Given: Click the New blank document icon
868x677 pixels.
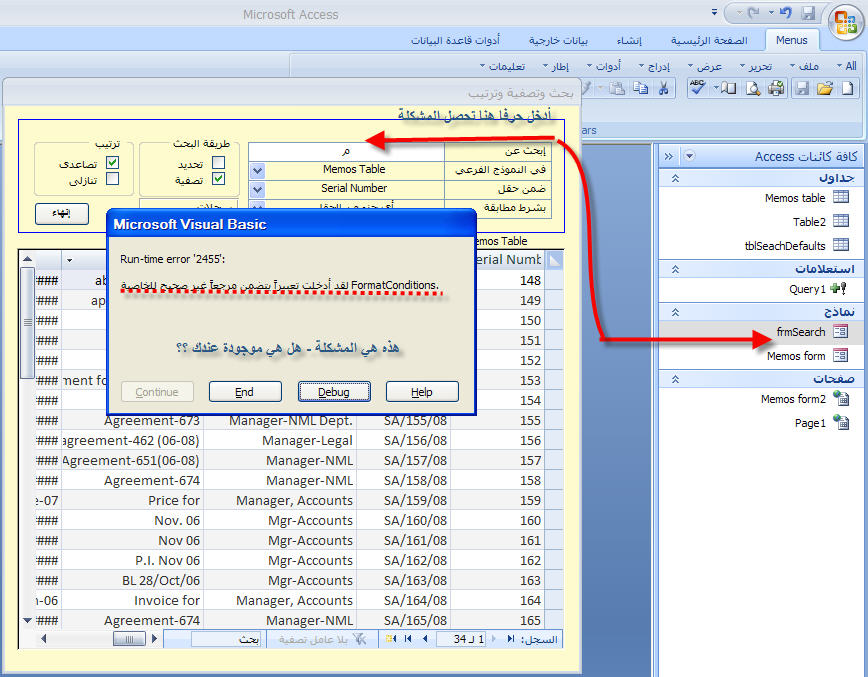Looking at the screenshot, I should 848,88.
